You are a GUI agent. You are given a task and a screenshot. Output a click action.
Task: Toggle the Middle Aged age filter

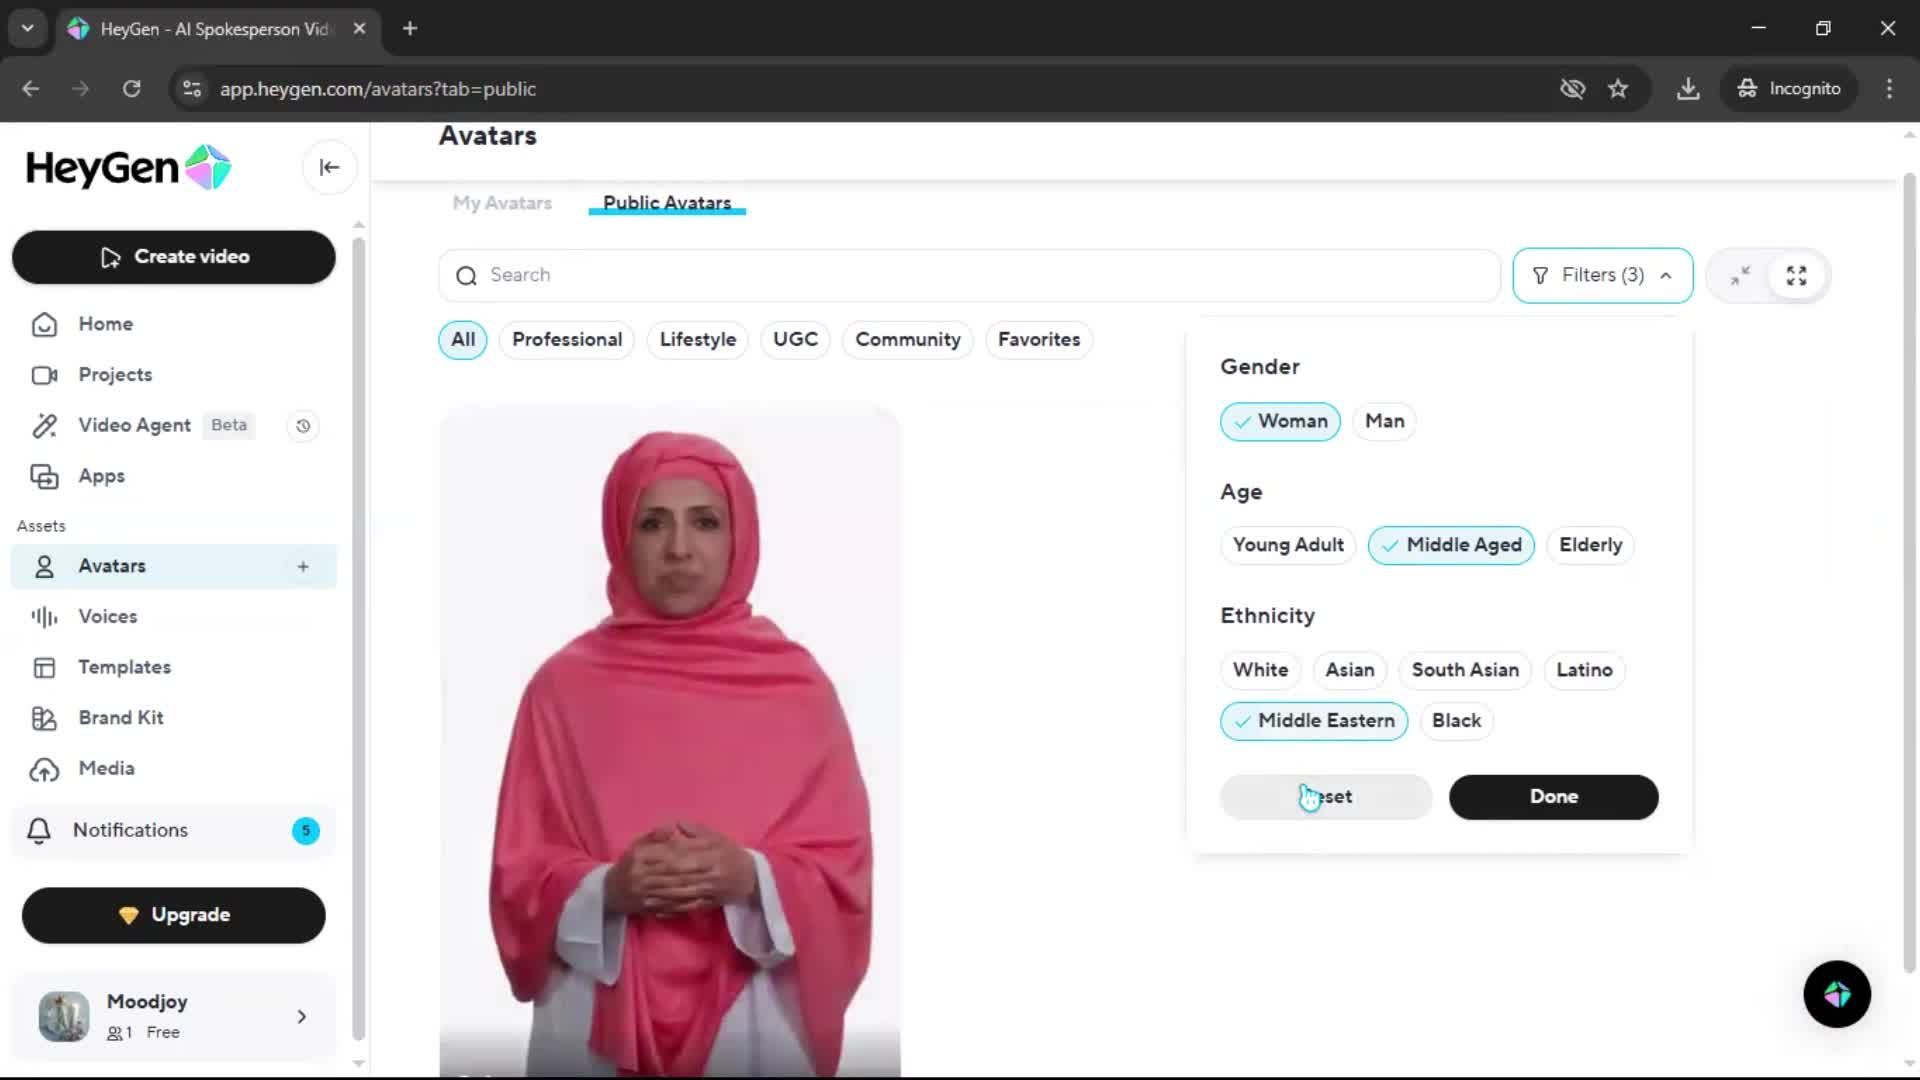point(1450,546)
